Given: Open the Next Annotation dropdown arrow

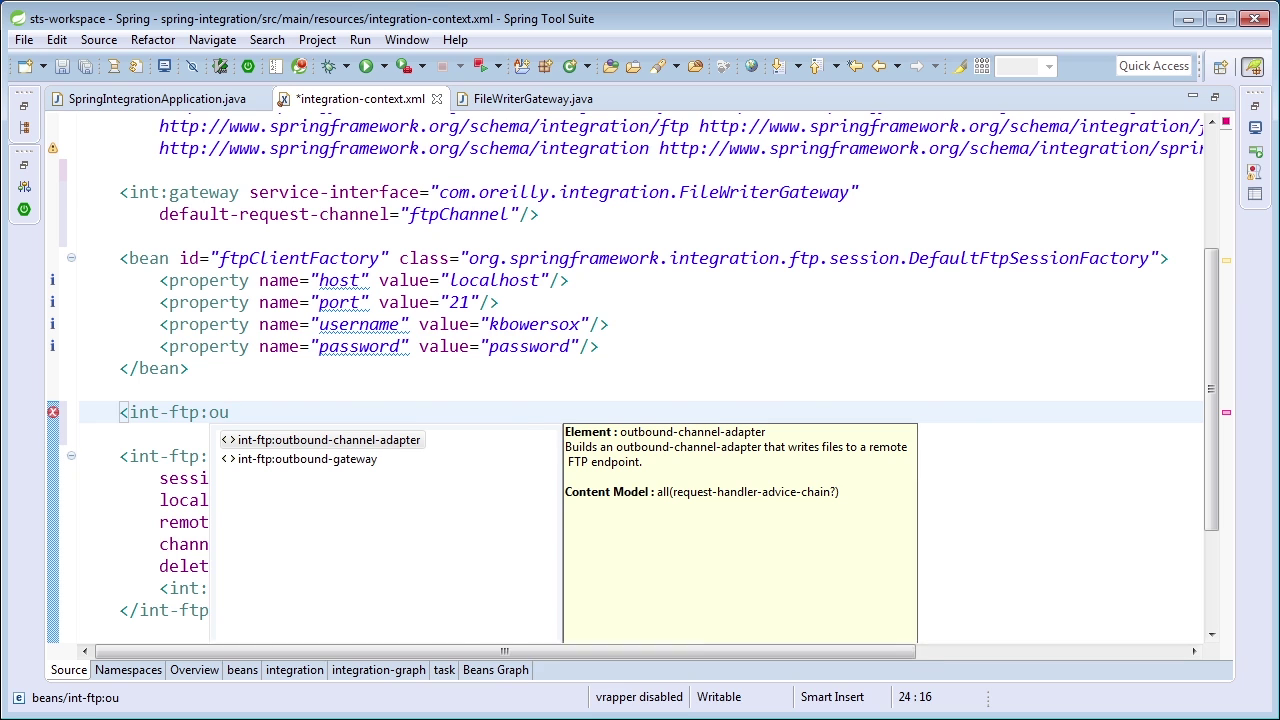Looking at the screenshot, I should pos(798,66).
